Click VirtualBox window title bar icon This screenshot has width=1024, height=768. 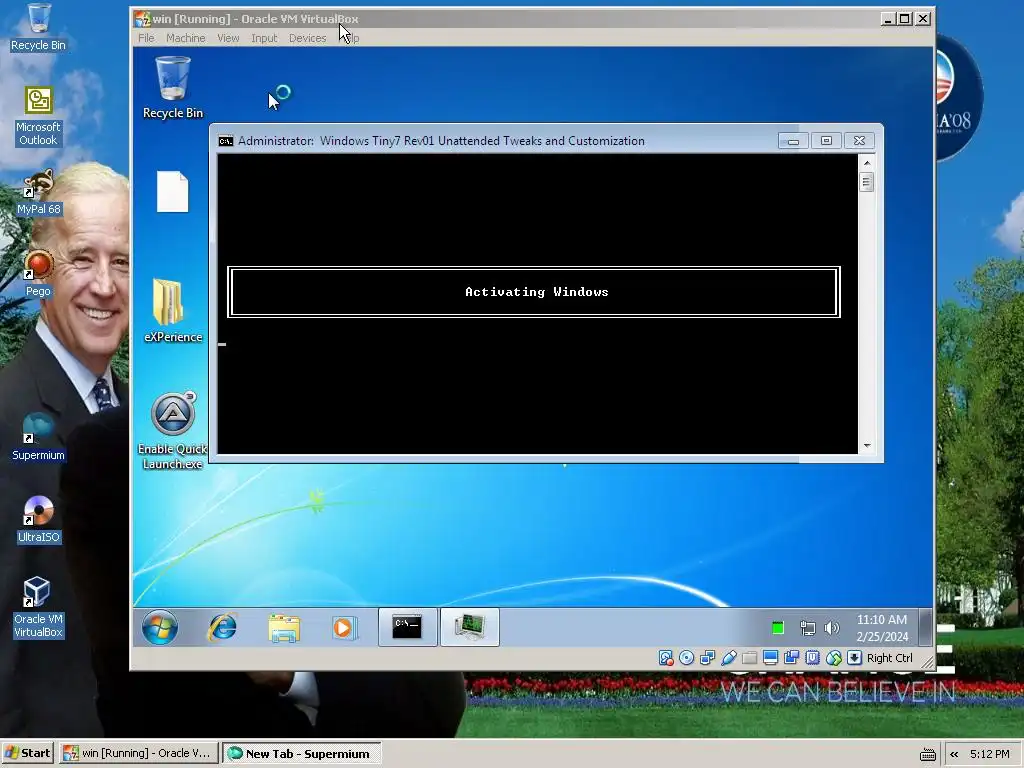pos(142,19)
